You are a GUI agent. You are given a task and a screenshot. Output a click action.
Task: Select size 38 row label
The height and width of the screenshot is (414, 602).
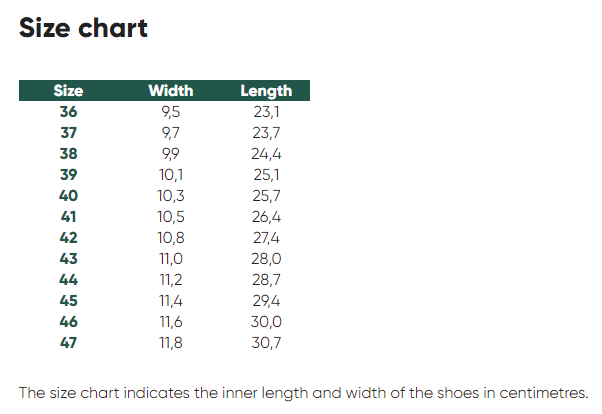pyautogui.click(x=68, y=154)
